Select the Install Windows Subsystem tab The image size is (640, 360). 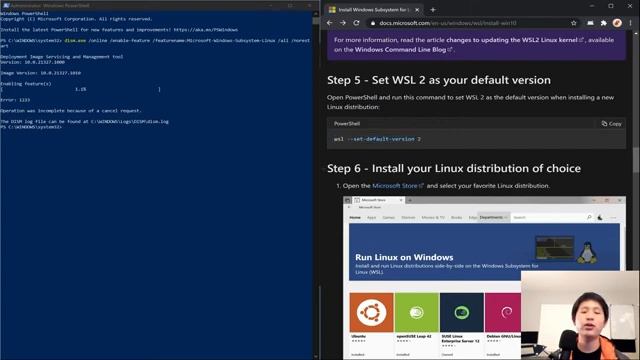[x=374, y=9]
